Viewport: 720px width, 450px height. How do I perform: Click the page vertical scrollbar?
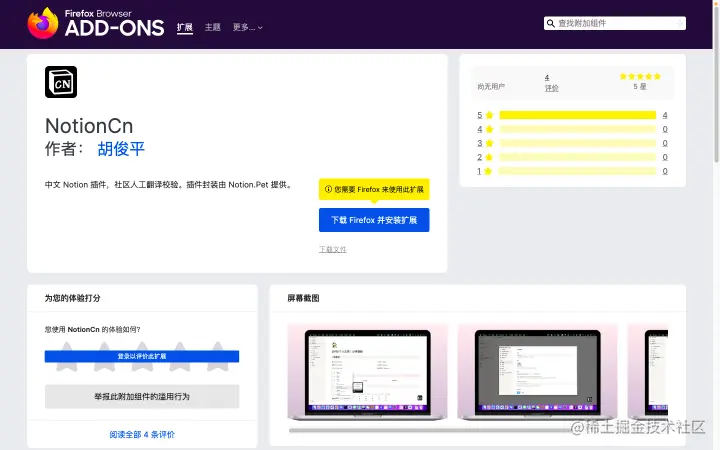tap(716, 83)
